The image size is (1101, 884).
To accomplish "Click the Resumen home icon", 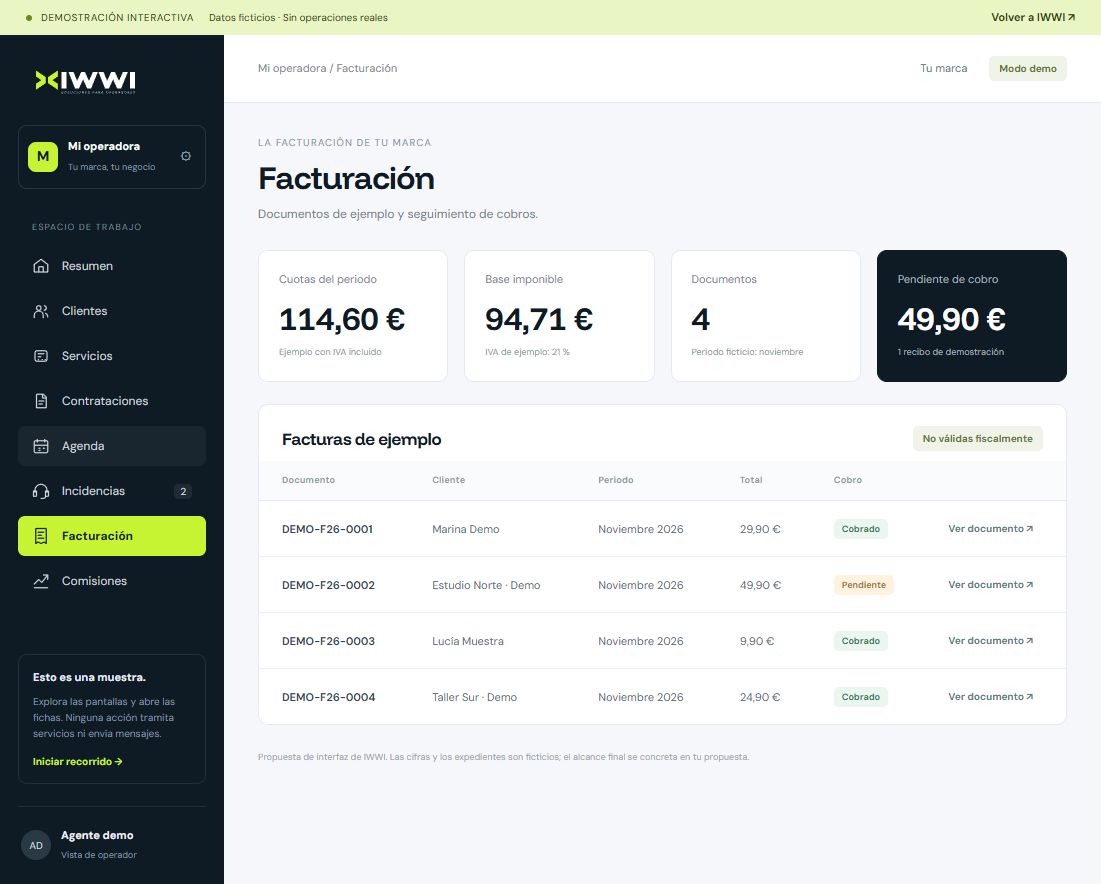I will (x=41, y=266).
